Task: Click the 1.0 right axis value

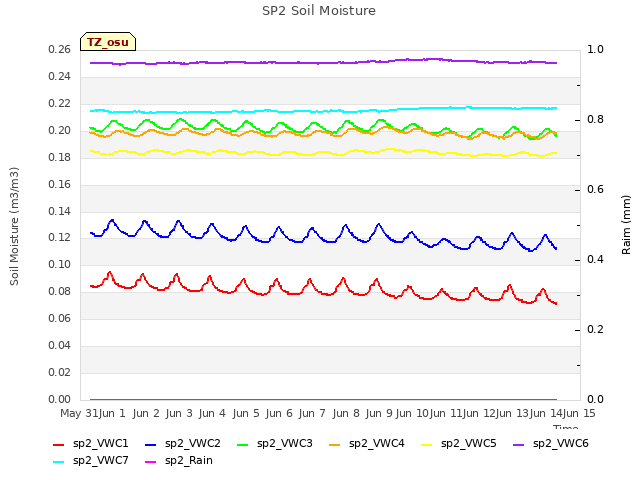Action: 596,50
